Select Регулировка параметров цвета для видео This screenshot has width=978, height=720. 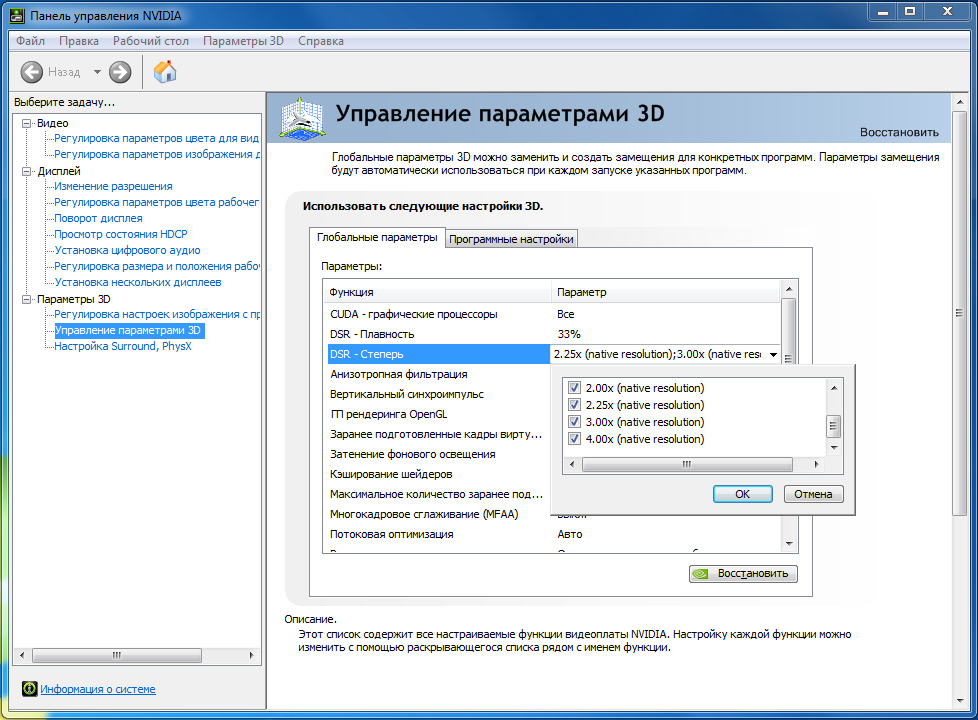coord(156,138)
